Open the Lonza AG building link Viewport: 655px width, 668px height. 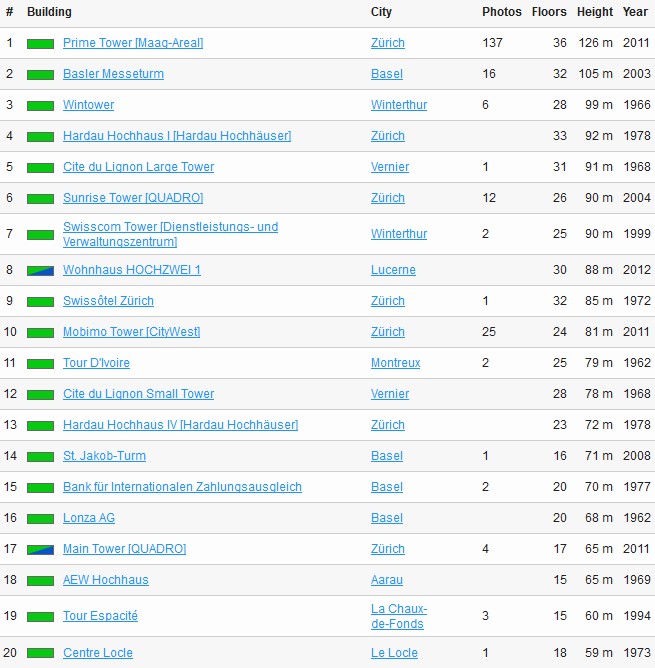point(89,518)
